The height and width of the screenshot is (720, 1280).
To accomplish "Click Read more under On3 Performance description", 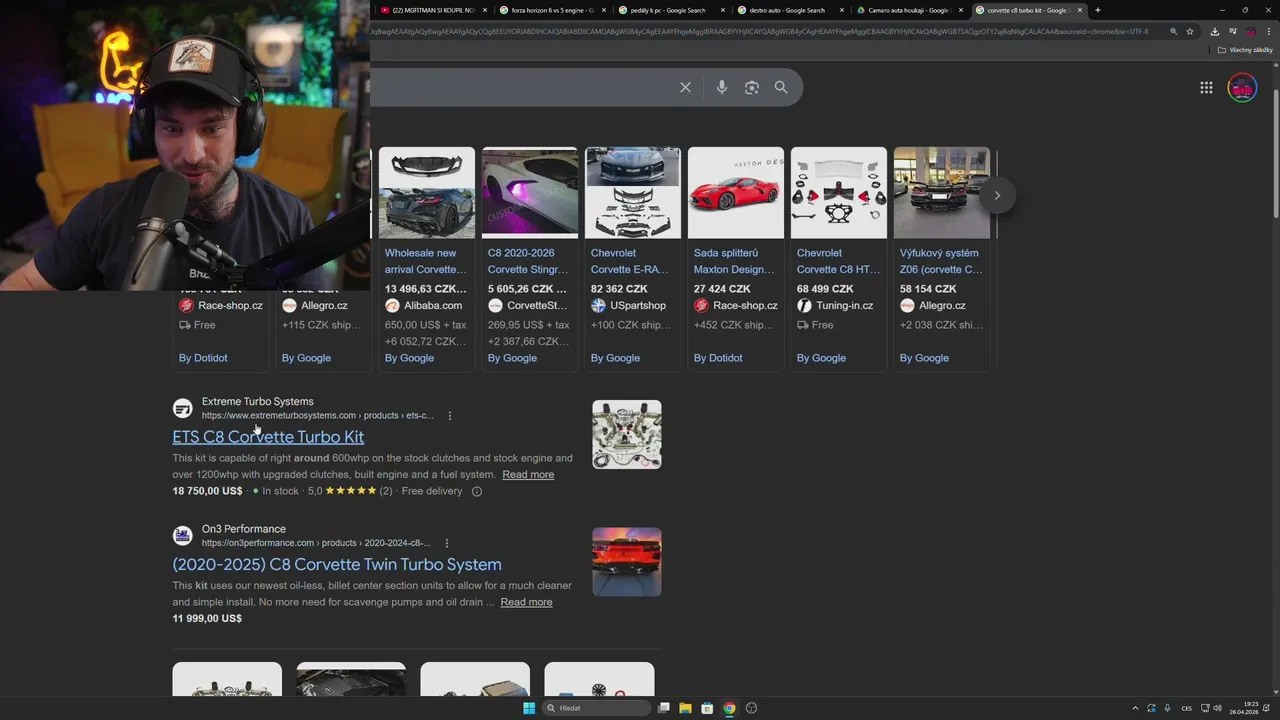I will coord(526,602).
